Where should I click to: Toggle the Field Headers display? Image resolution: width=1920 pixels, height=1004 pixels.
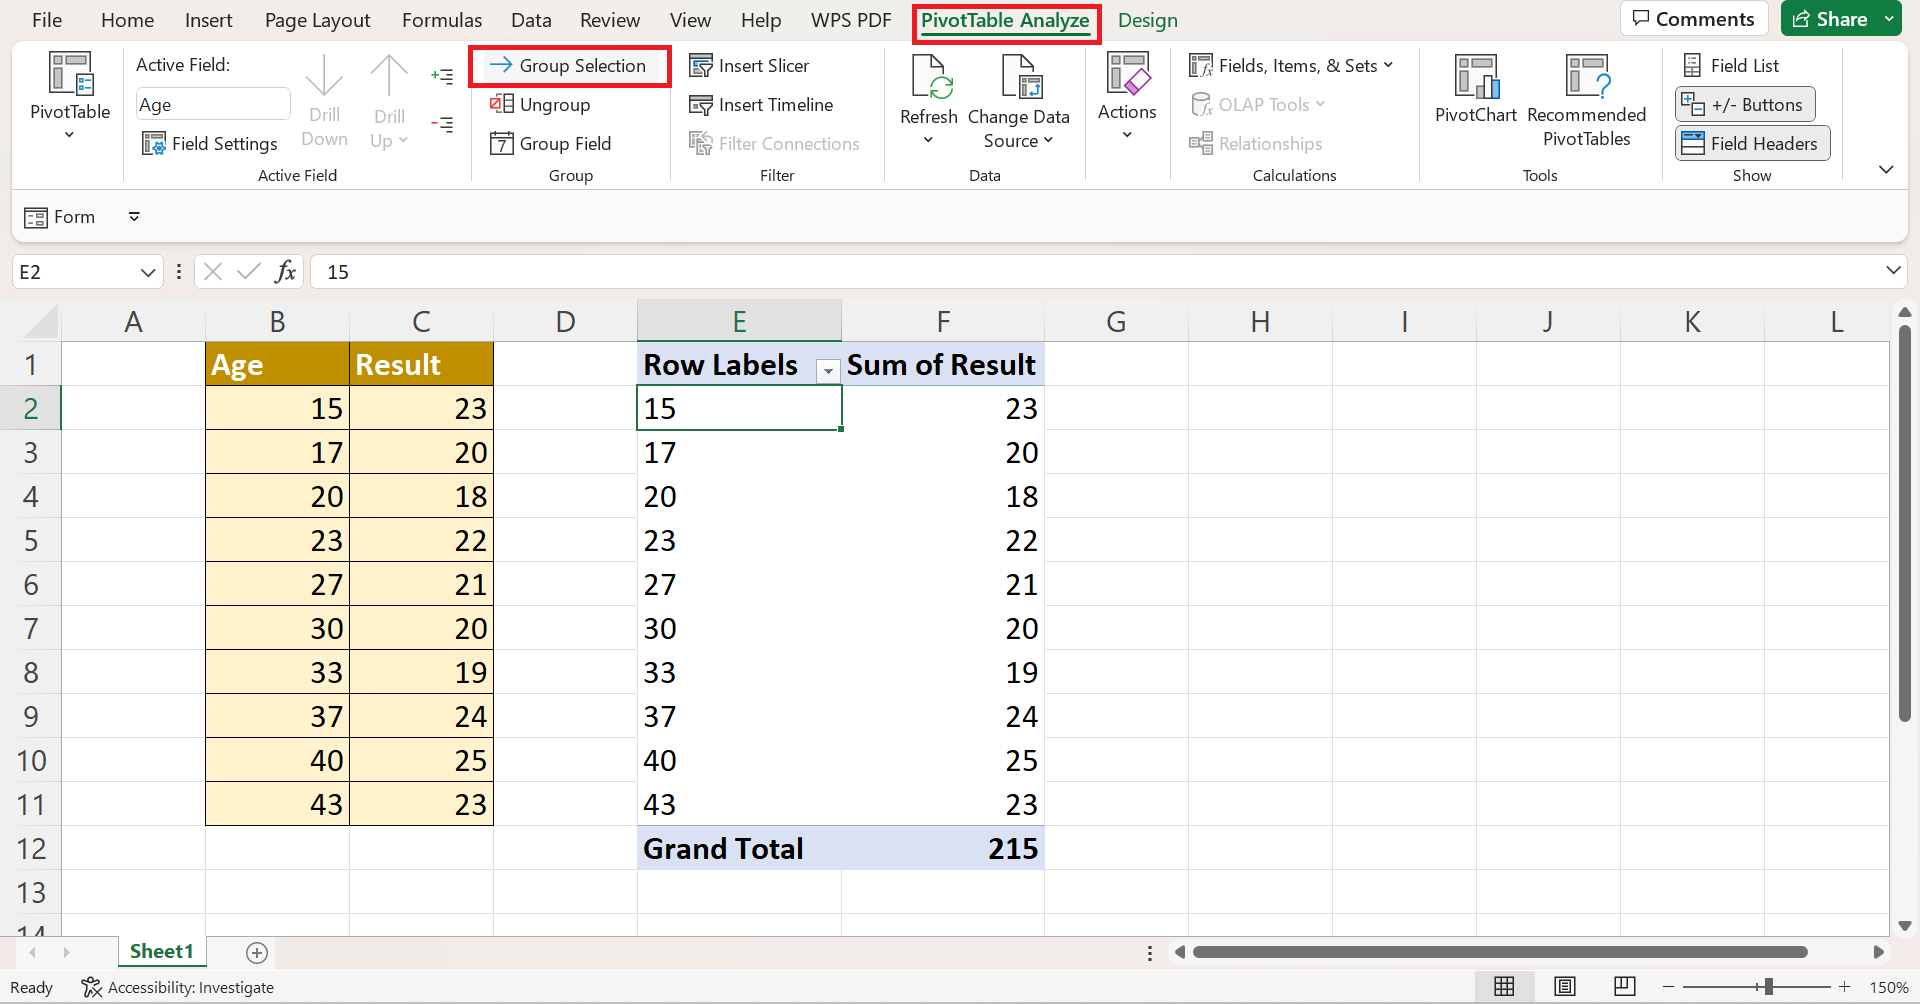[1752, 144]
